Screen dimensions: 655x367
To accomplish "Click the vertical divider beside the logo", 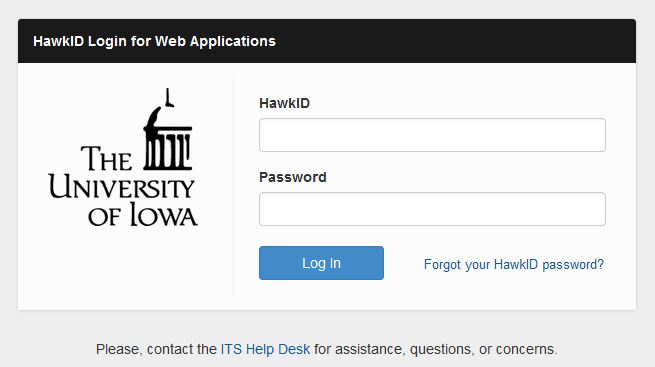I will [x=234, y=187].
